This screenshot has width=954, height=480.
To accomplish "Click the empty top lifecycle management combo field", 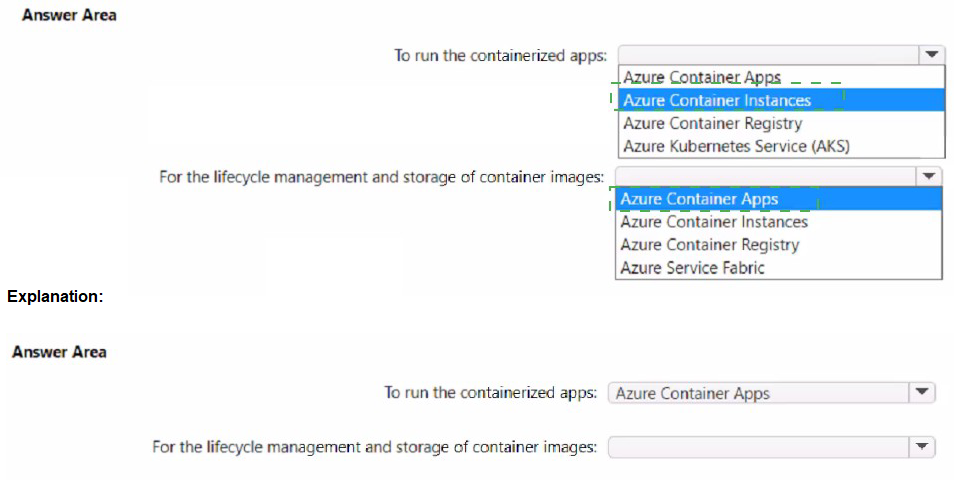I will 765,176.
